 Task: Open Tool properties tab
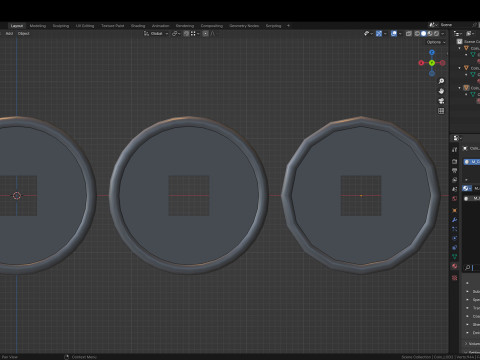point(454,150)
